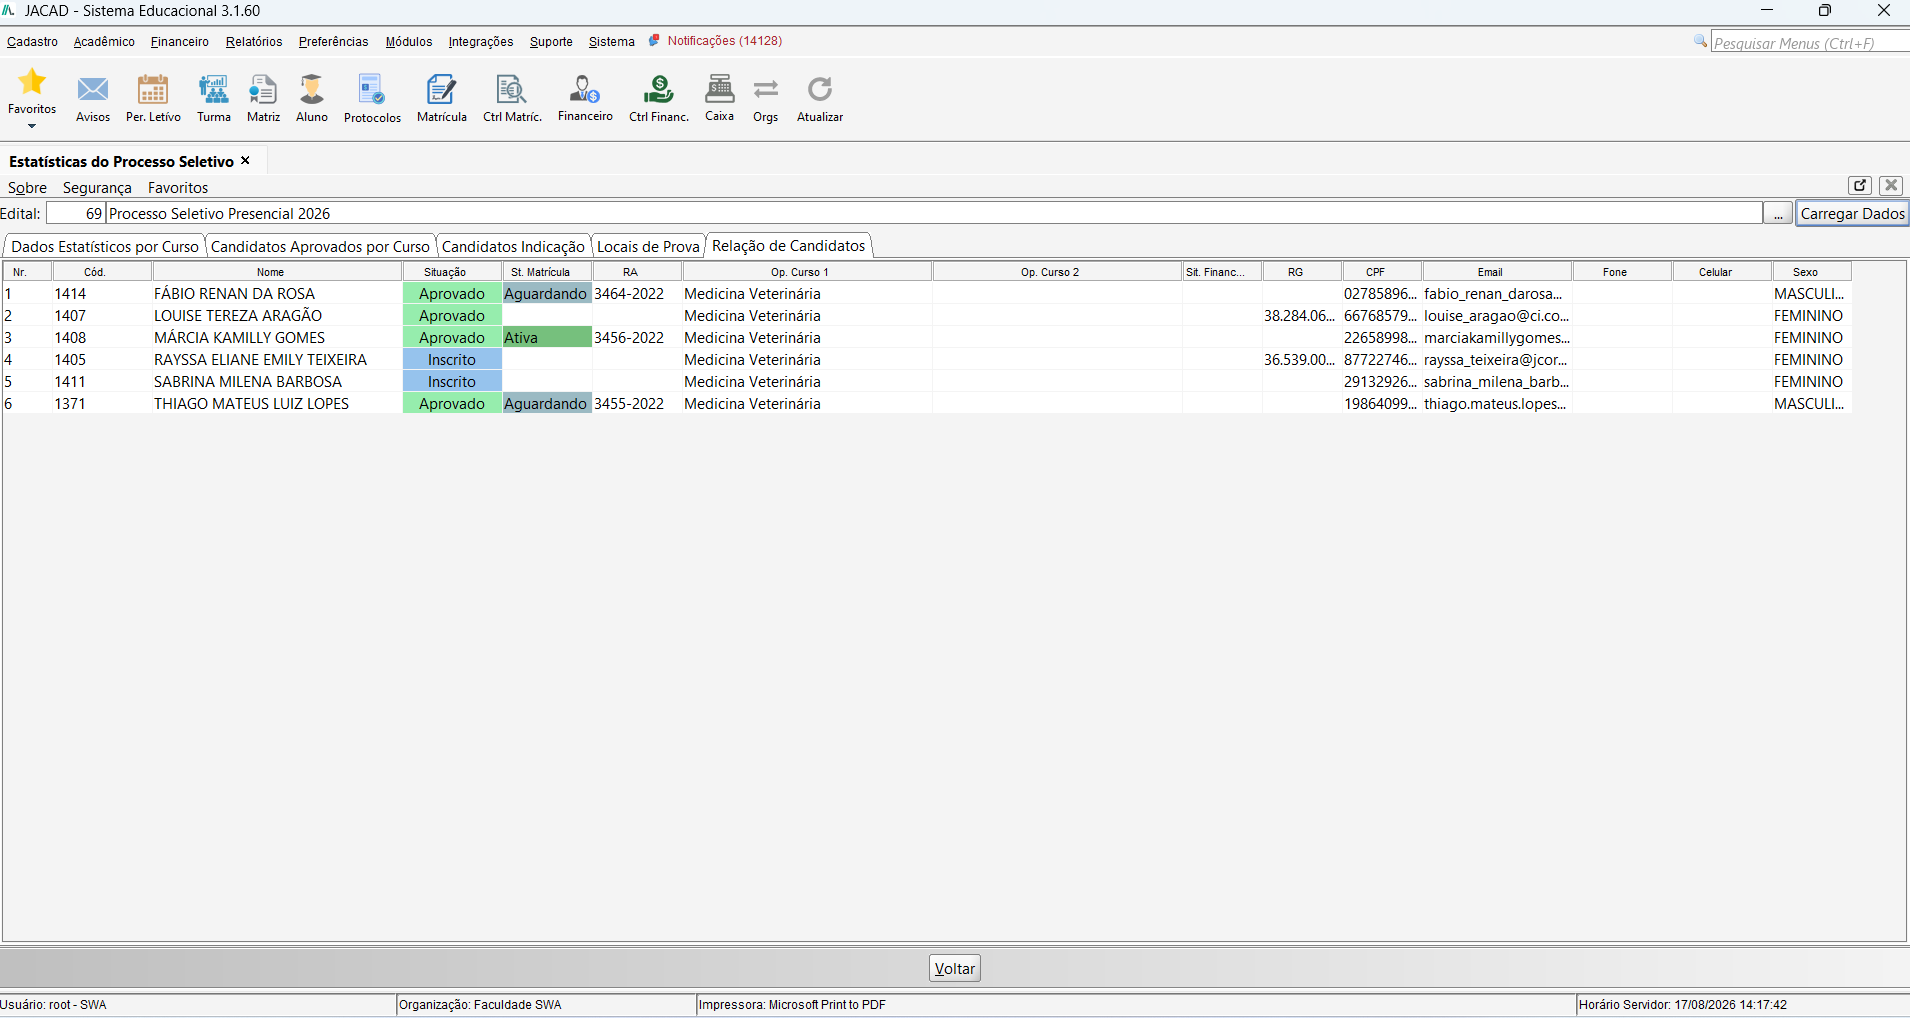The height and width of the screenshot is (1018, 1910).
Task: Open the Sobre submenu
Action: coord(27,188)
